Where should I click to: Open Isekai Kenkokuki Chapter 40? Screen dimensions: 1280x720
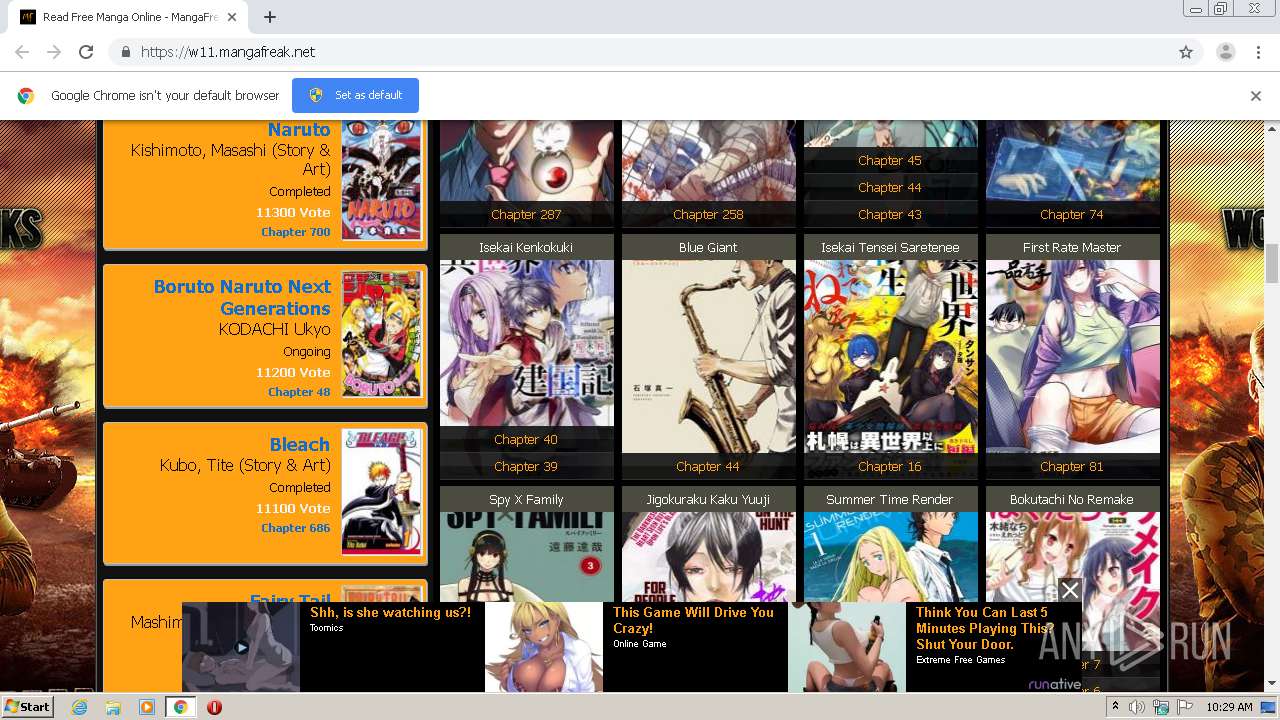(526, 439)
